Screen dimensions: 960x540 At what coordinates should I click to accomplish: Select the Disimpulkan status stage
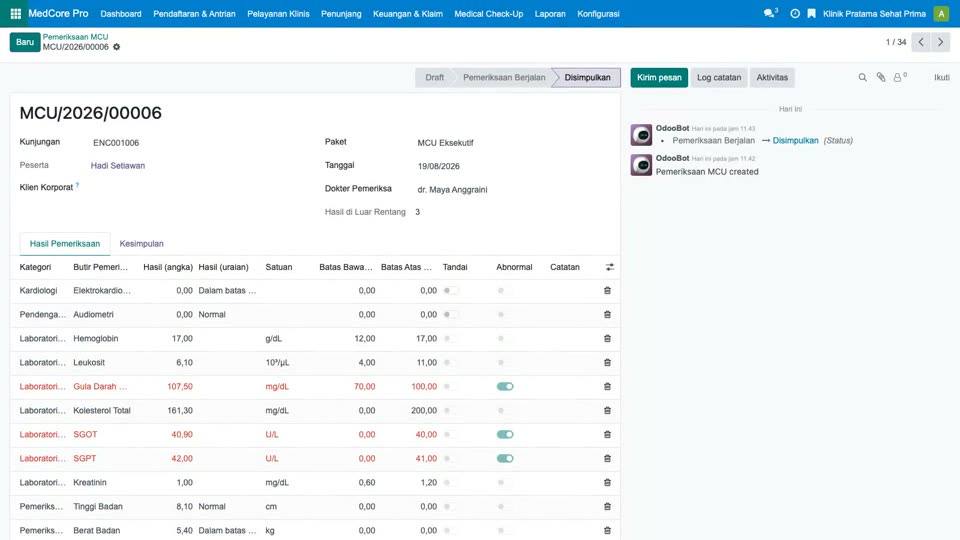(x=587, y=78)
